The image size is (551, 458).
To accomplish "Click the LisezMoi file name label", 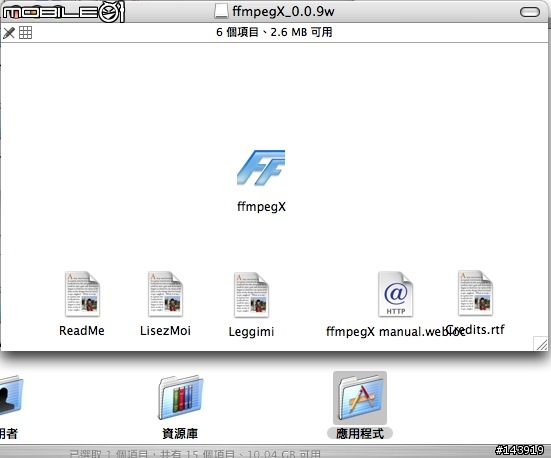I will click(165, 331).
